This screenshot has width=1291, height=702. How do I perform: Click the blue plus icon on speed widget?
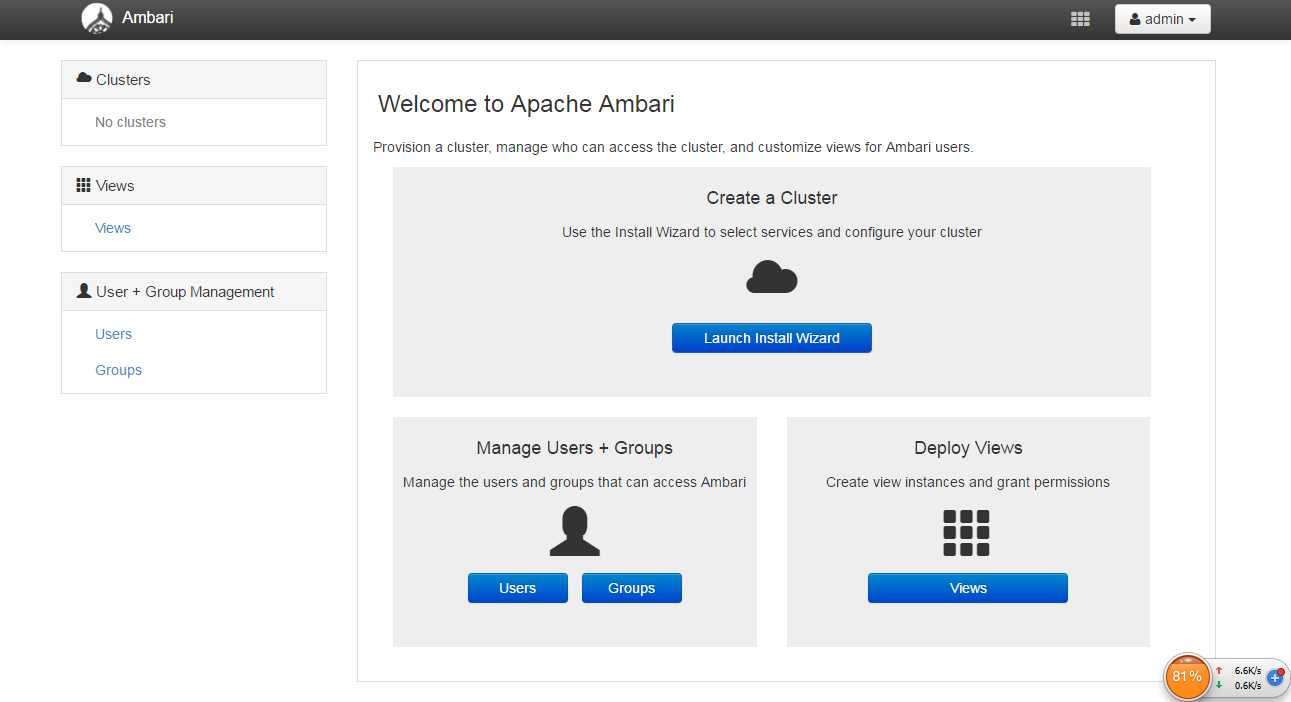(1275, 678)
